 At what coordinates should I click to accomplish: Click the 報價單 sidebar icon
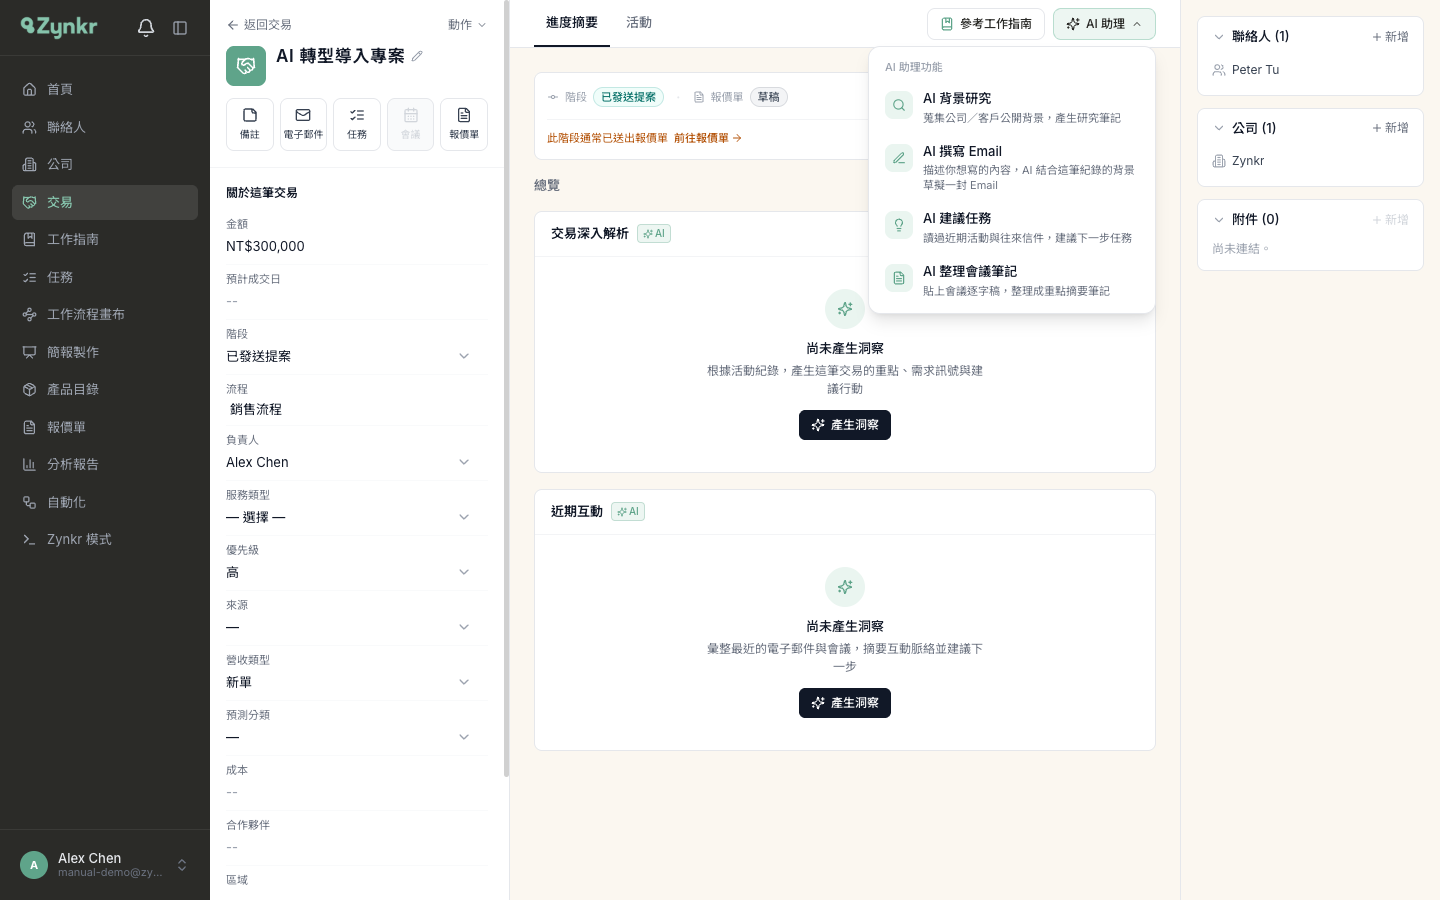pos(30,427)
